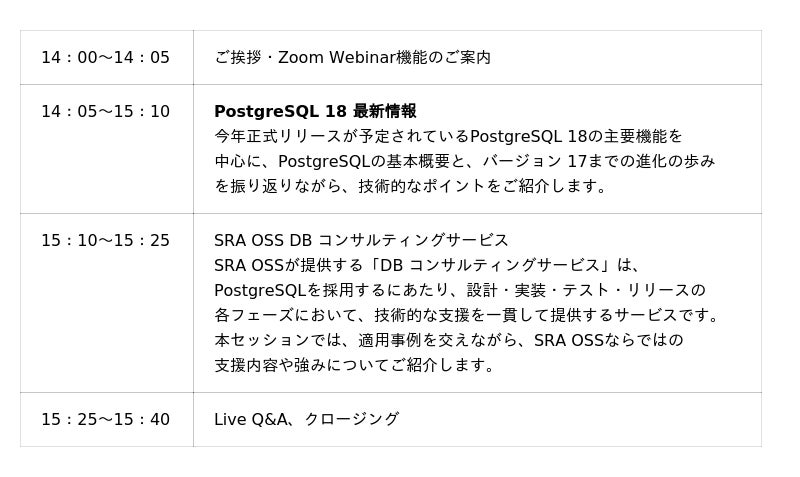Viewport: 800px width, 477px height.
Task: Select the SRA OSS DB コンサルティングサービス session title
Action: [x=361, y=240]
